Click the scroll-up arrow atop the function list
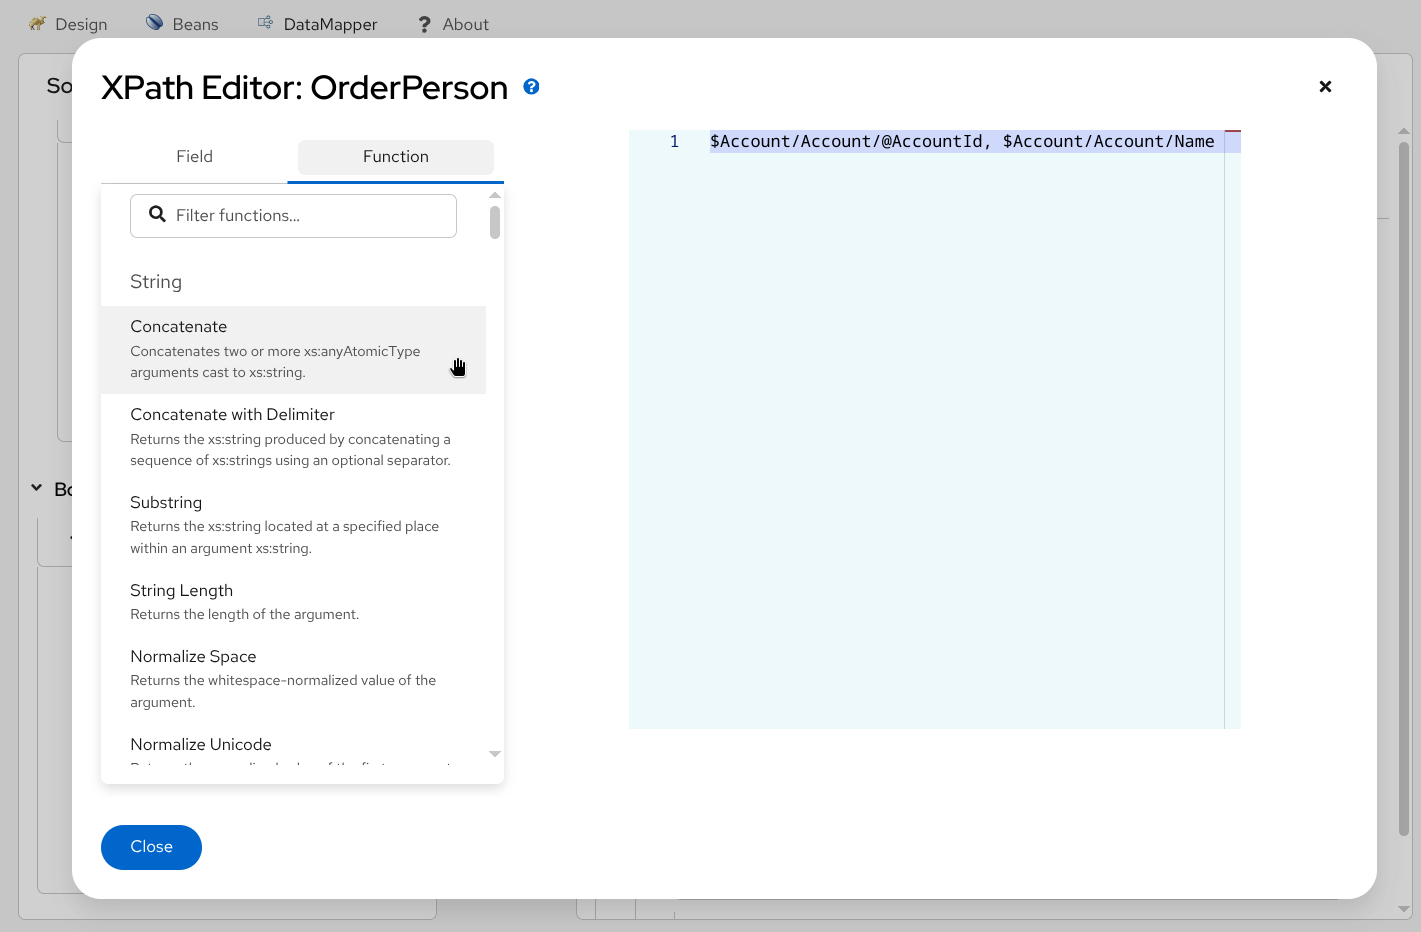1421x932 pixels. click(494, 196)
